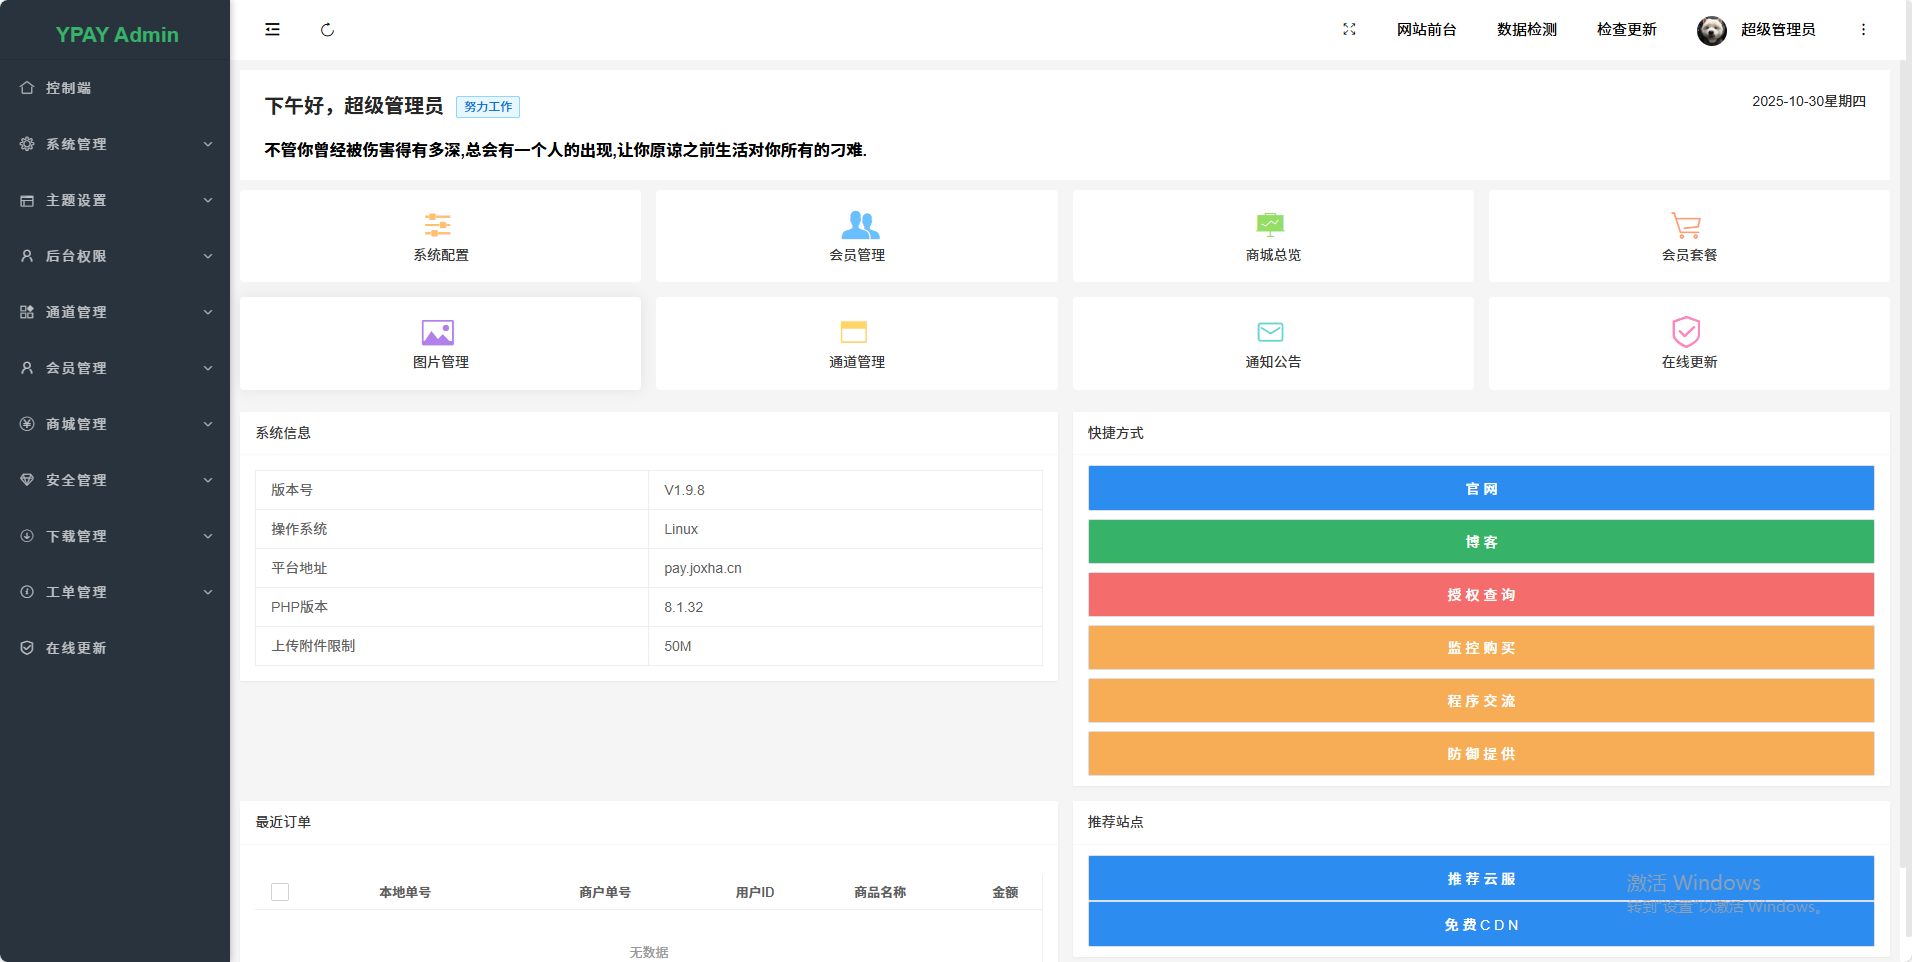
Task: Open 网站前台 from the top bar
Action: 1426,30
